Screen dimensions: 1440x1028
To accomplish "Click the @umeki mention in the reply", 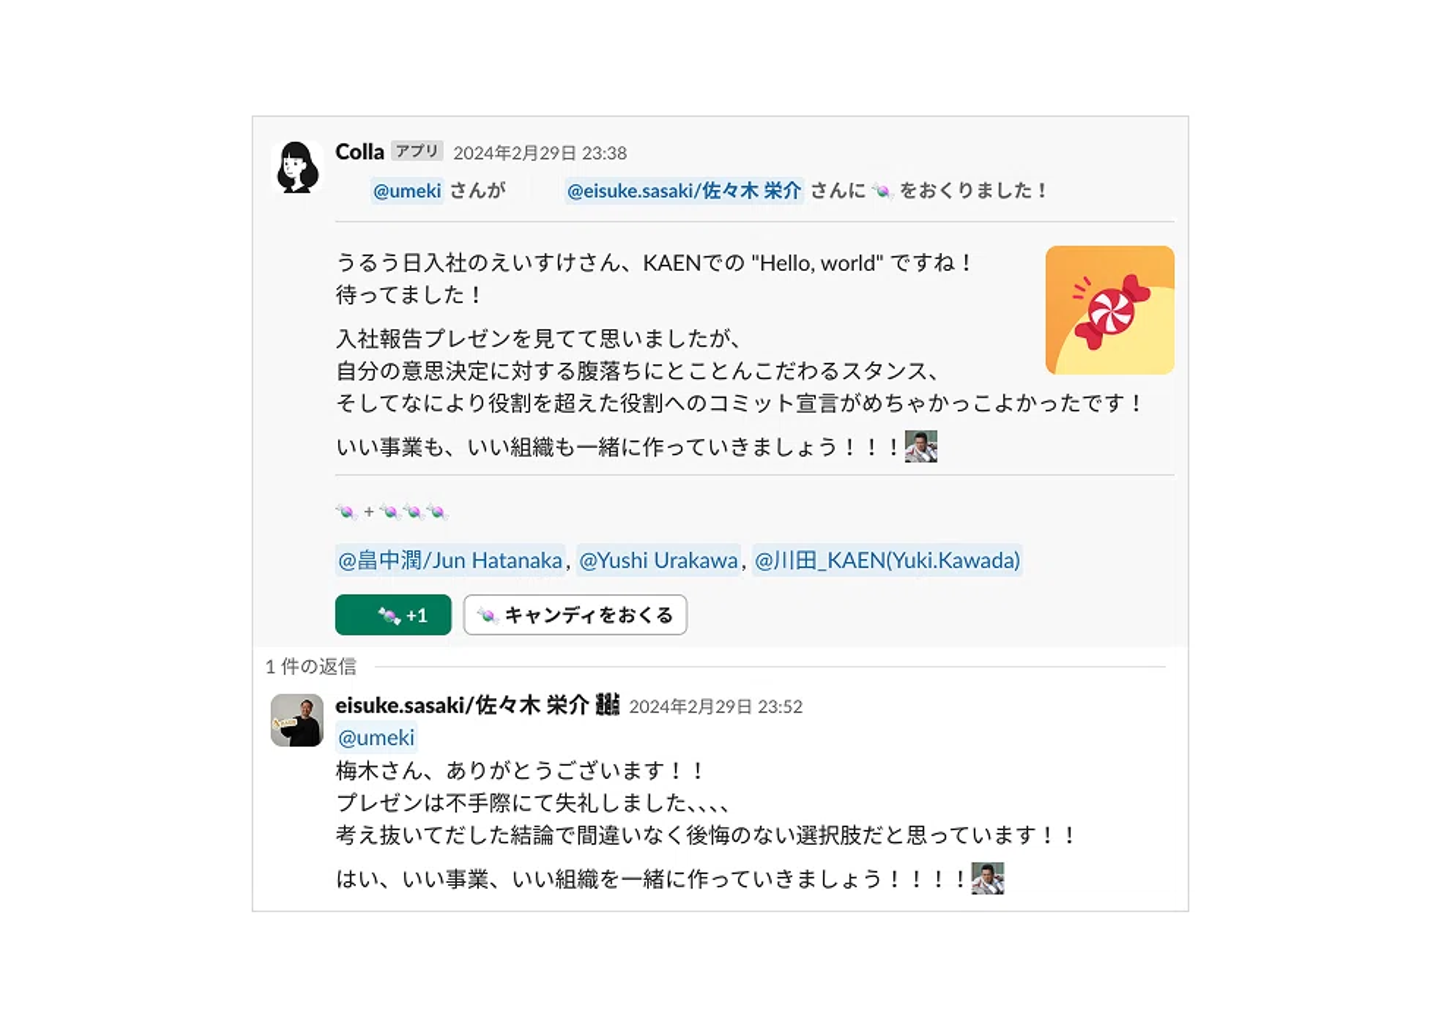I will [x=376, y=738].
